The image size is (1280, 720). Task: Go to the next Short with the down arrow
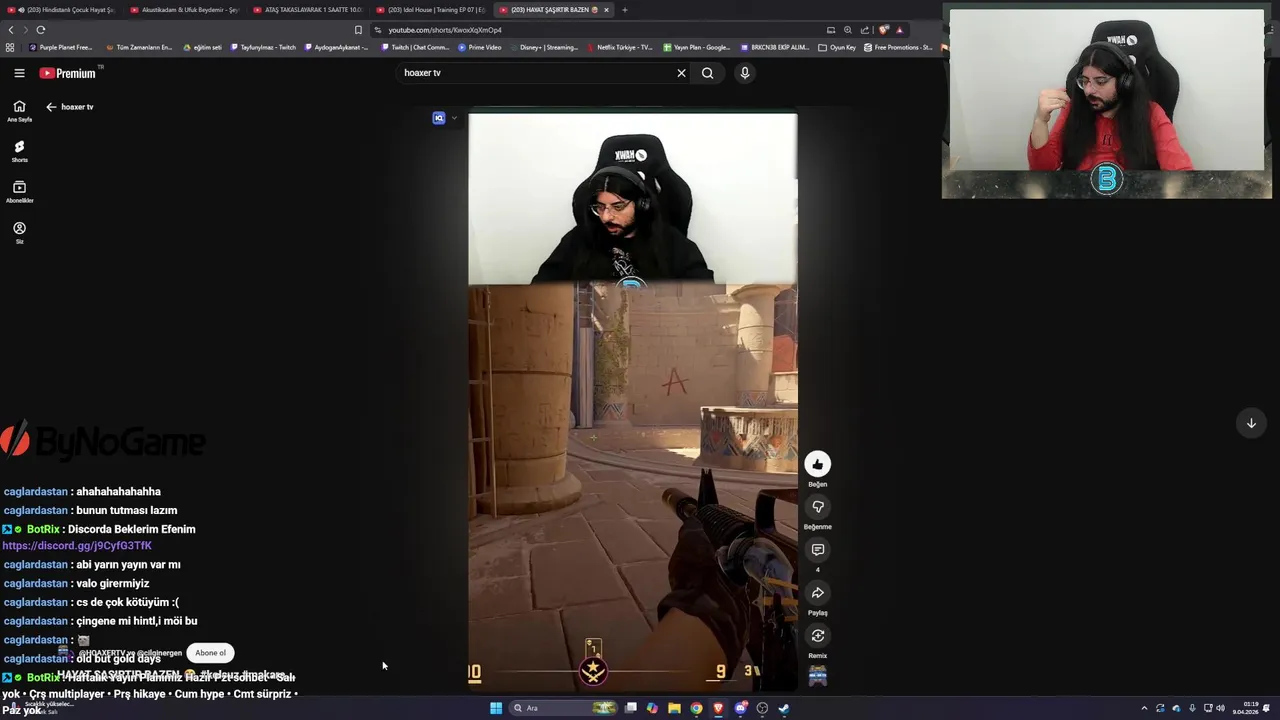tap(1250, 423)
